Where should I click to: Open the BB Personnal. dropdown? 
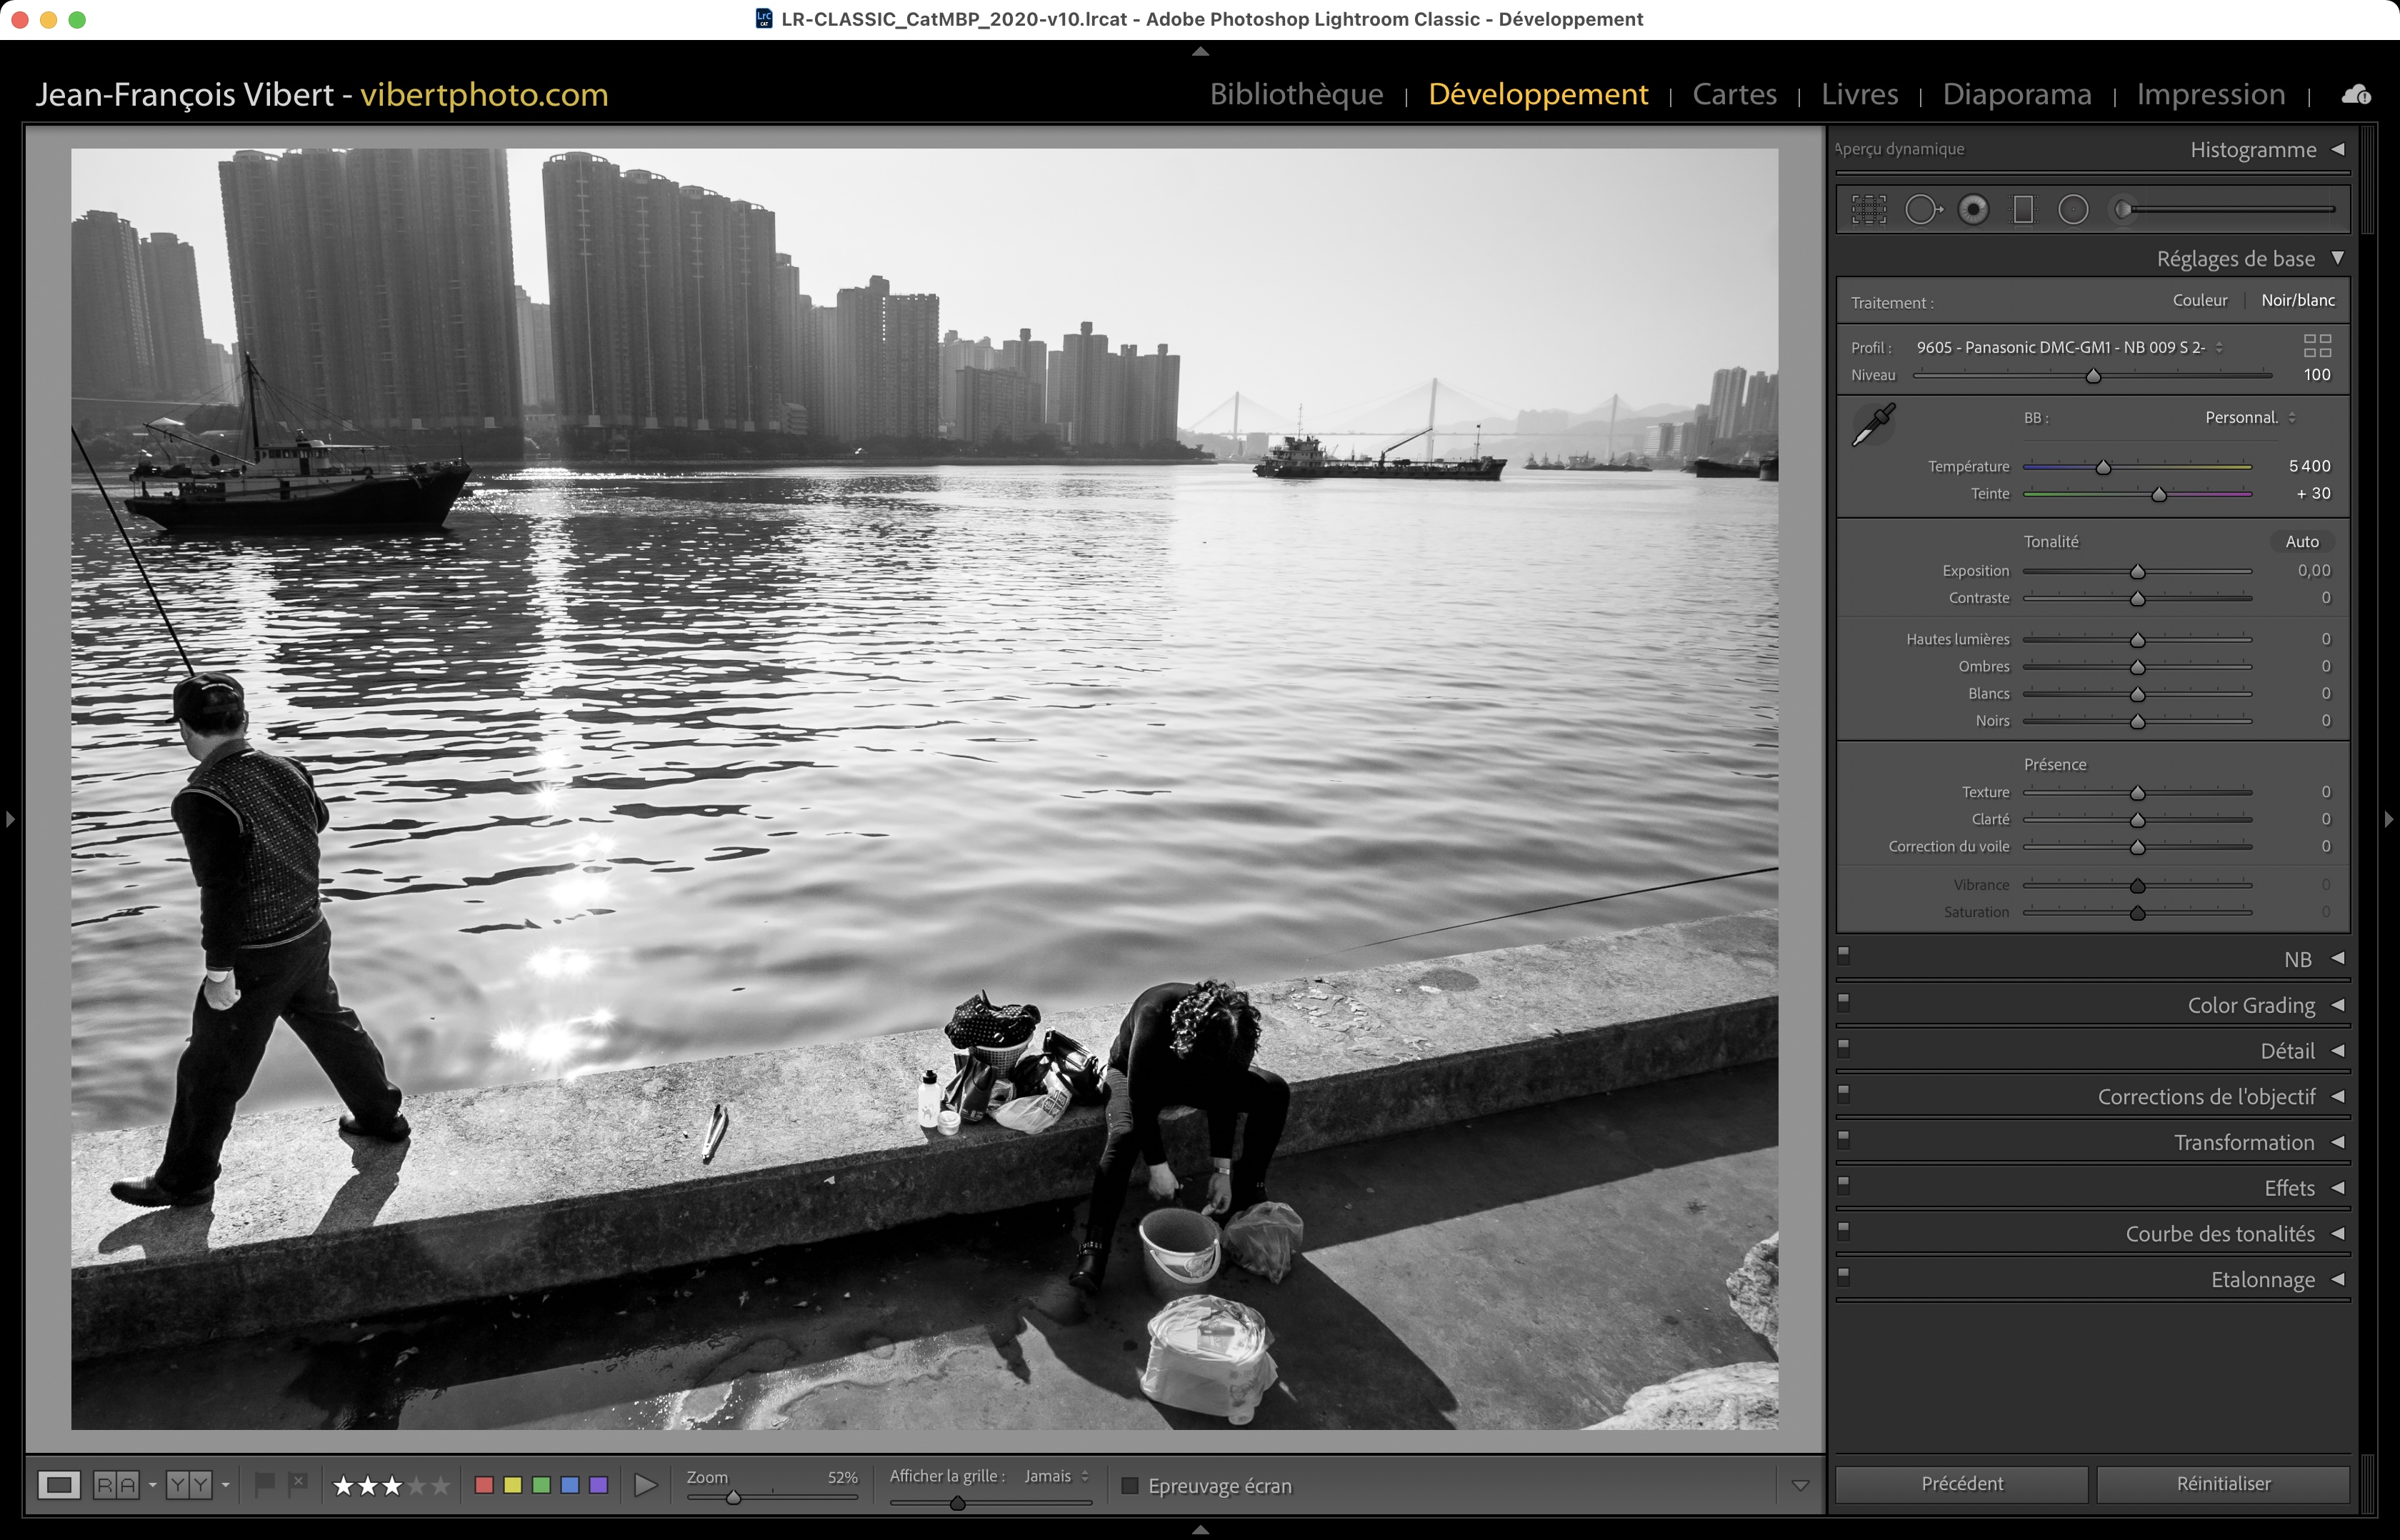pos(2250,418)
